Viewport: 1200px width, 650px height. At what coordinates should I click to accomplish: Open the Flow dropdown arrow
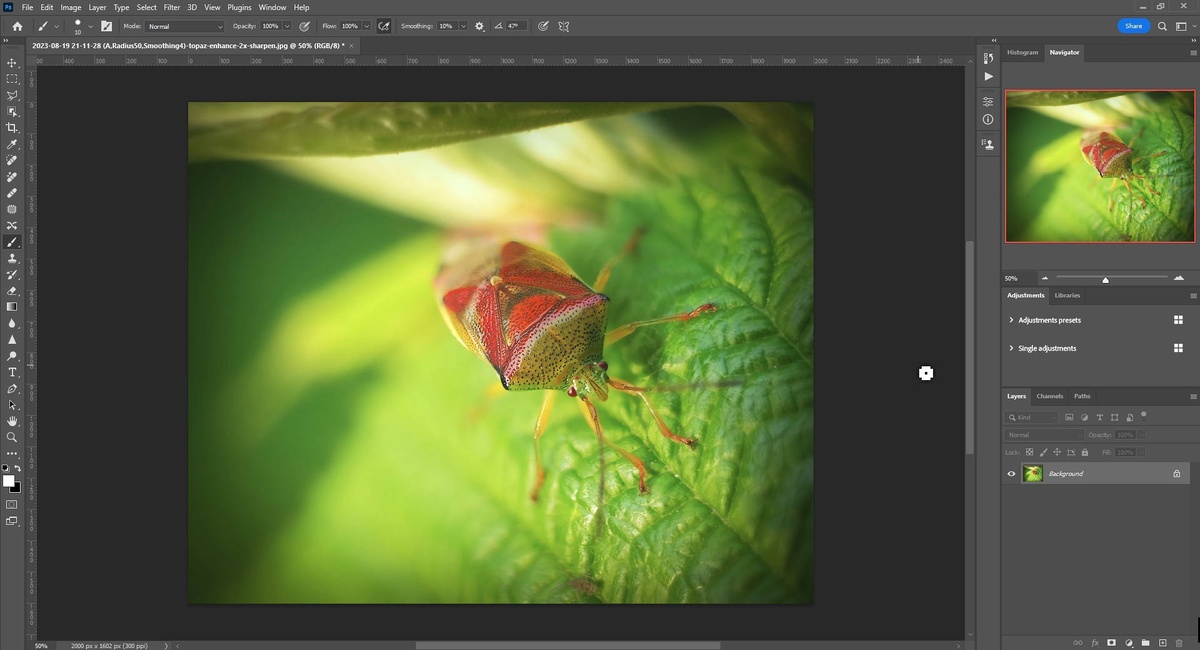(x=366, y=26)
